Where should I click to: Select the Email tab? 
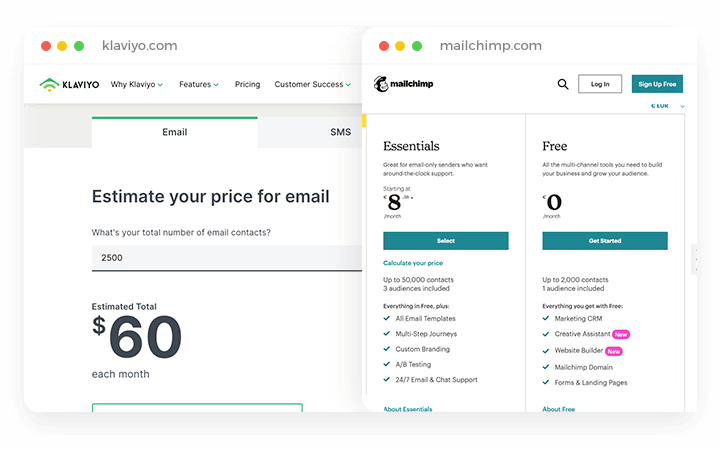tap(174, 132)
